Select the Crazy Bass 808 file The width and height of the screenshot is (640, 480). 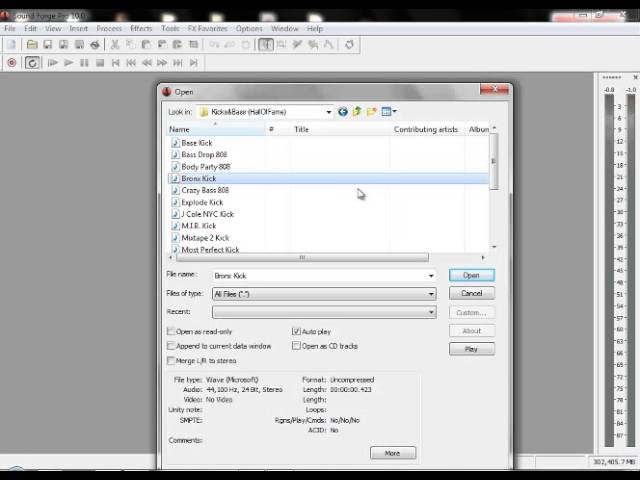(x=204, y=190)
